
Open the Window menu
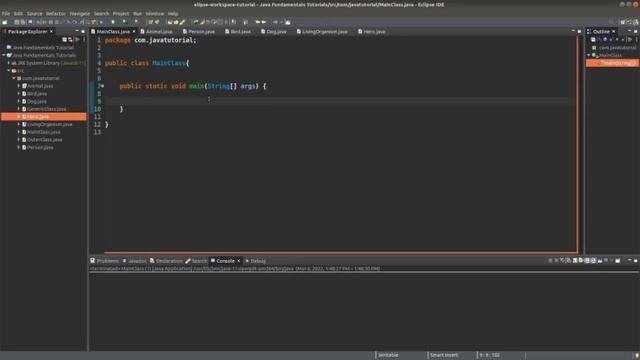click(x=155, y=13)
